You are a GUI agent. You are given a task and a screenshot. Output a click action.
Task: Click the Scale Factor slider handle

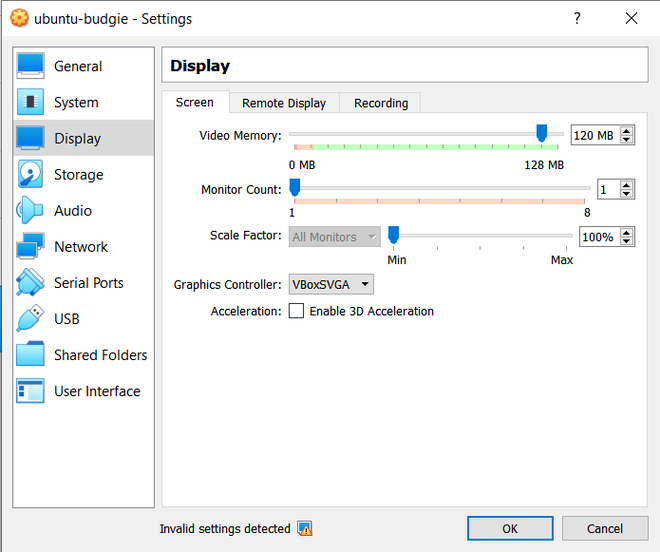(393, 235)
